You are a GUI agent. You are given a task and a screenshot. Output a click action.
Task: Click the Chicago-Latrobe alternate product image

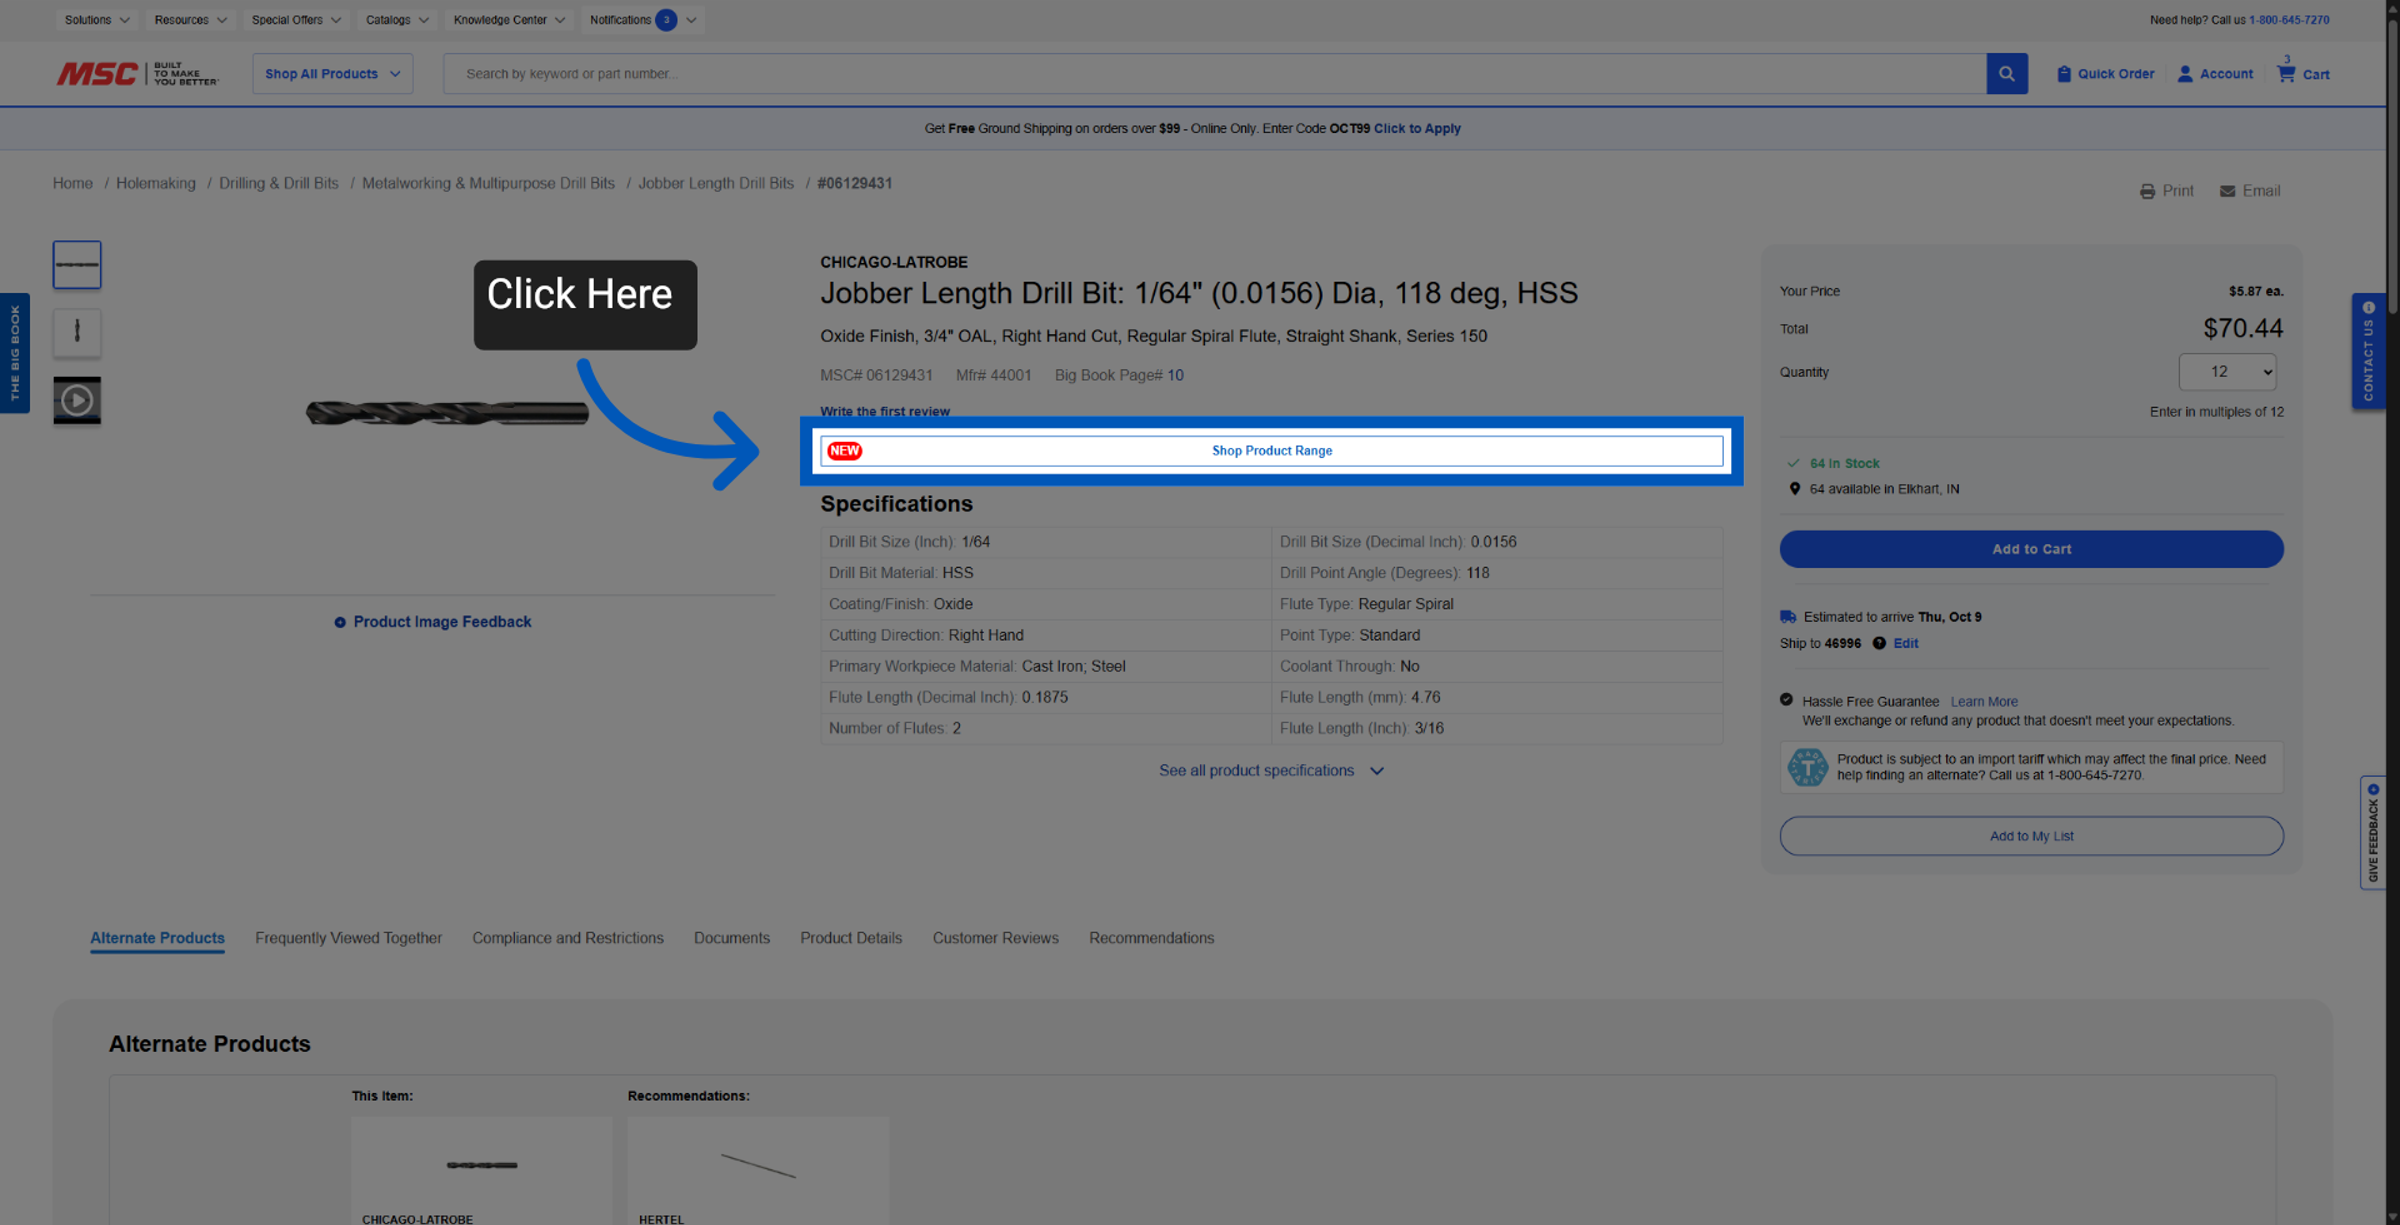(482, 1165)
